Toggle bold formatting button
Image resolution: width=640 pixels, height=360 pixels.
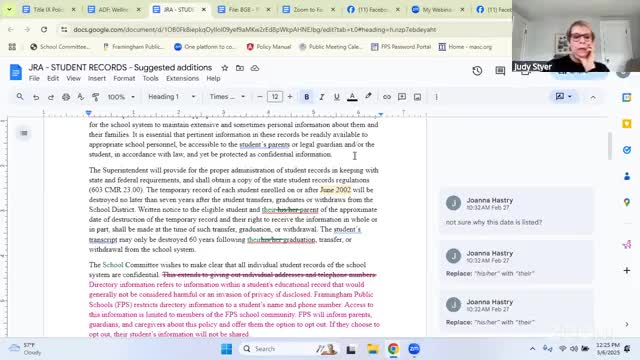(307, 97)
